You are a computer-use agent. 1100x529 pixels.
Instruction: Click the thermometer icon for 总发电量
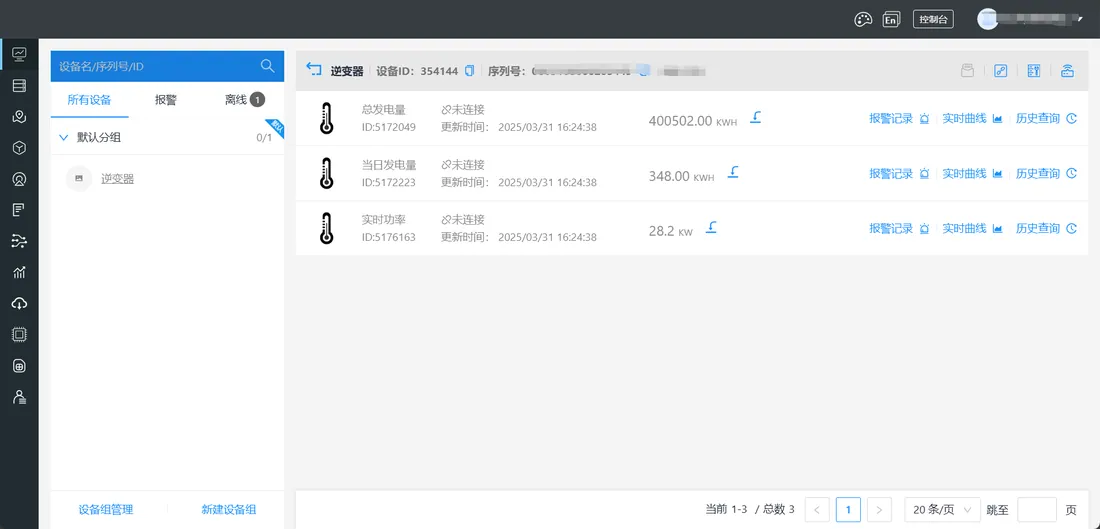[x=326, y=118]
